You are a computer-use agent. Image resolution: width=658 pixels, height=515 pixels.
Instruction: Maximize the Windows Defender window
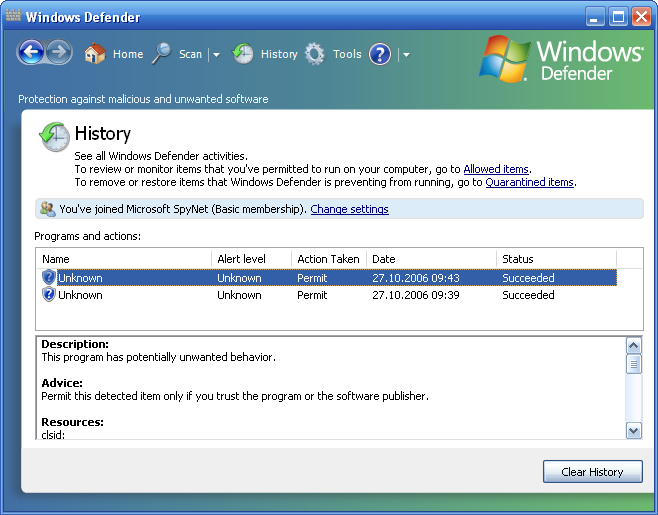coord(618,17)
